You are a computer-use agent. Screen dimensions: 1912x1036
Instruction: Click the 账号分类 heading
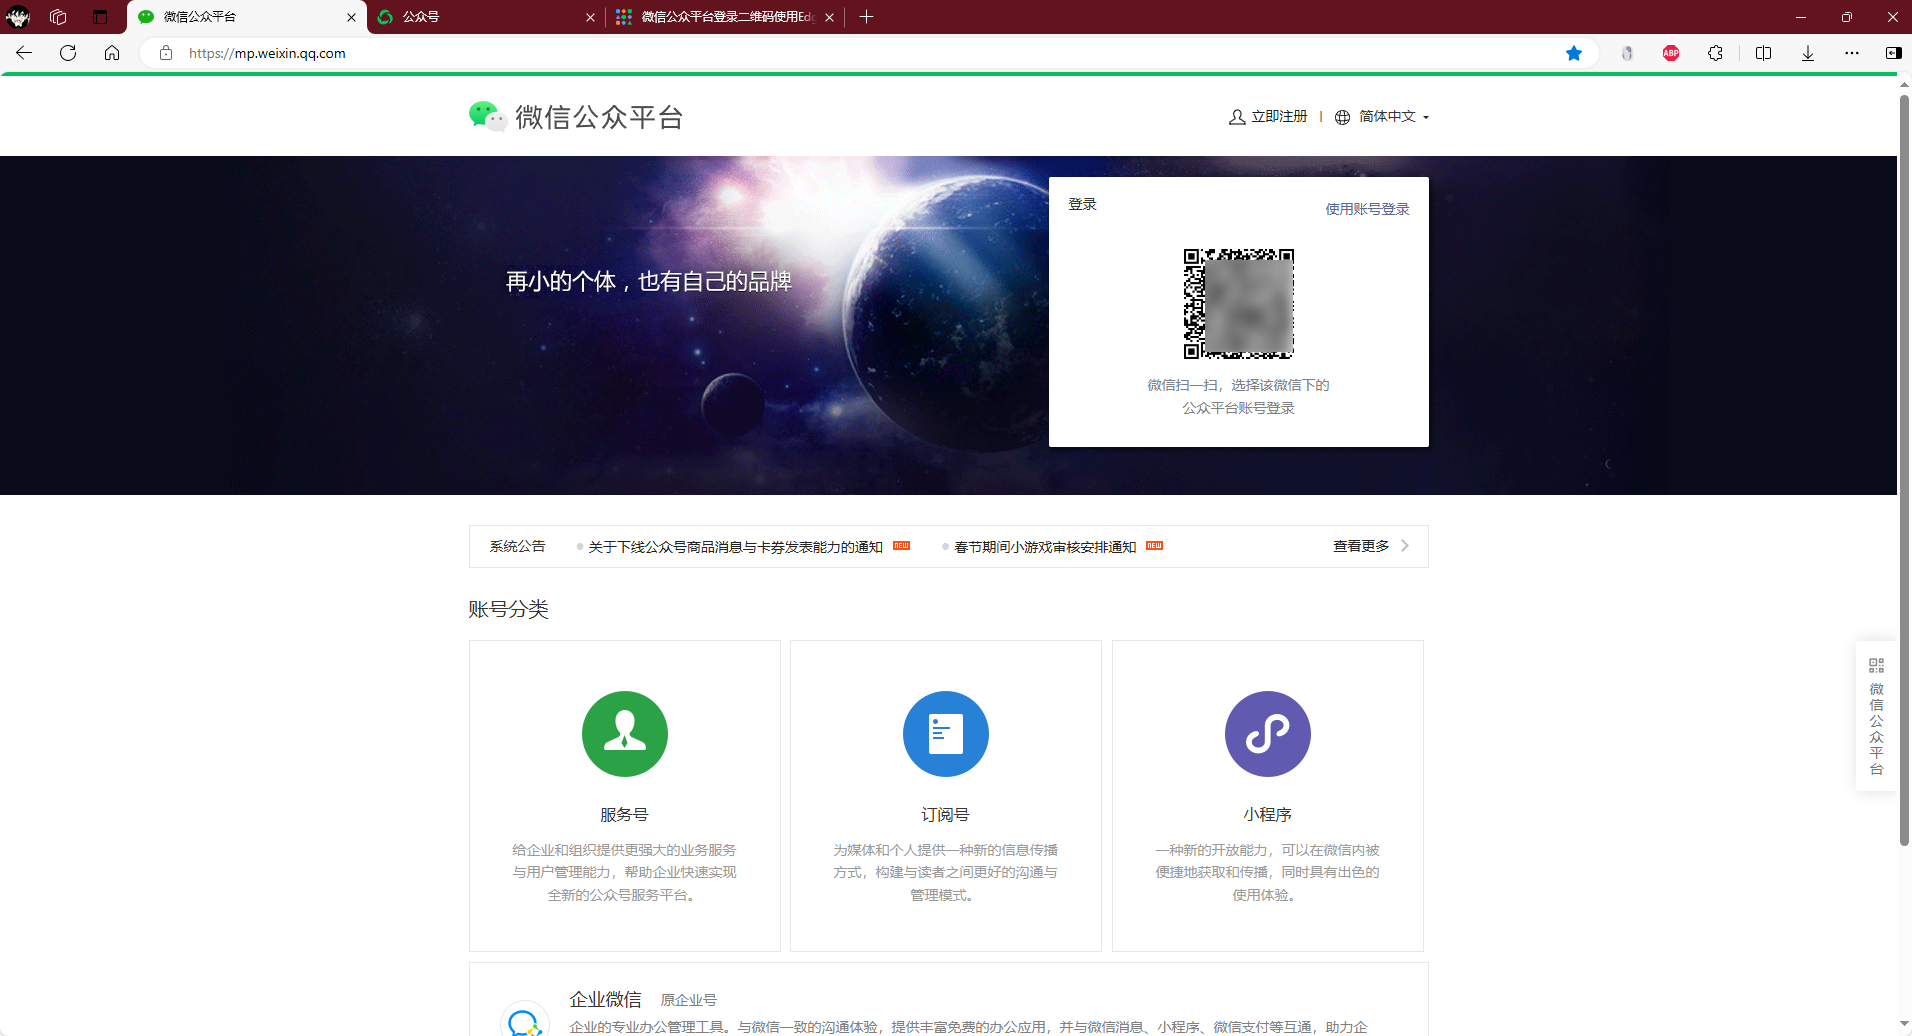pos(508,609)
